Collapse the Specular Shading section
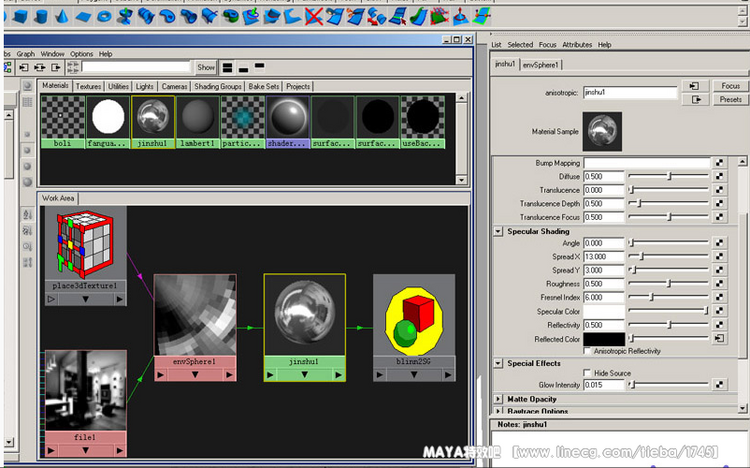 498,231
